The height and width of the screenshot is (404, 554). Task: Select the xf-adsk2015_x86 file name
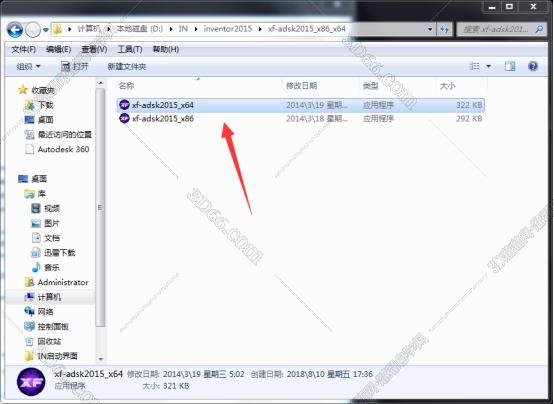163,118
